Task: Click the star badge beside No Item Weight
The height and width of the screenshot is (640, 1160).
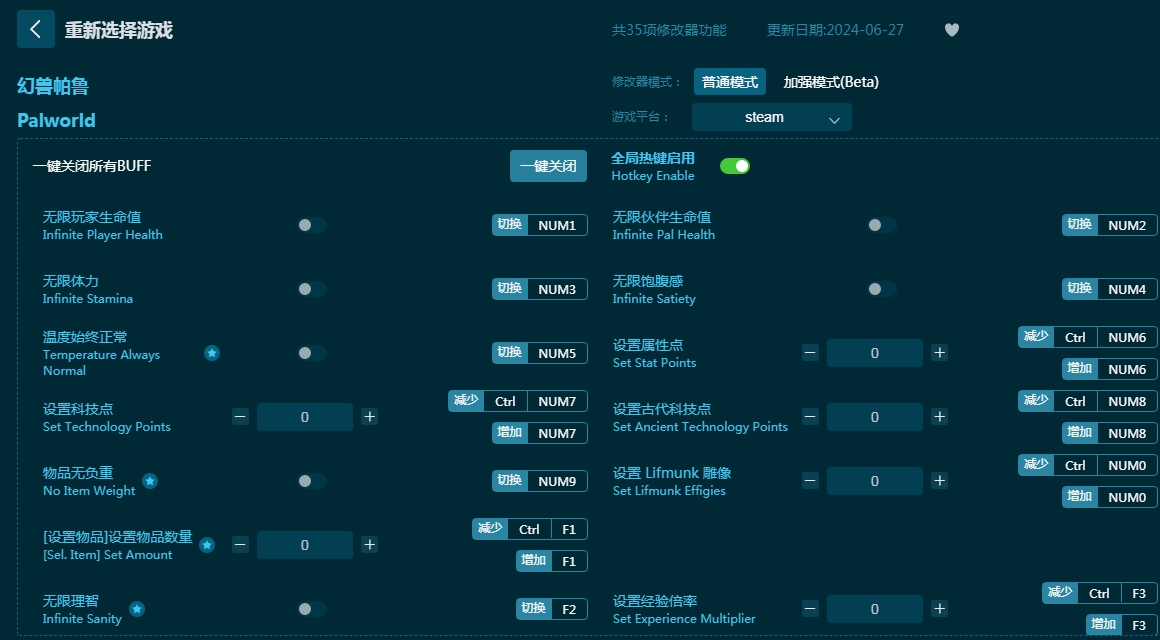Action: point(149,481)
